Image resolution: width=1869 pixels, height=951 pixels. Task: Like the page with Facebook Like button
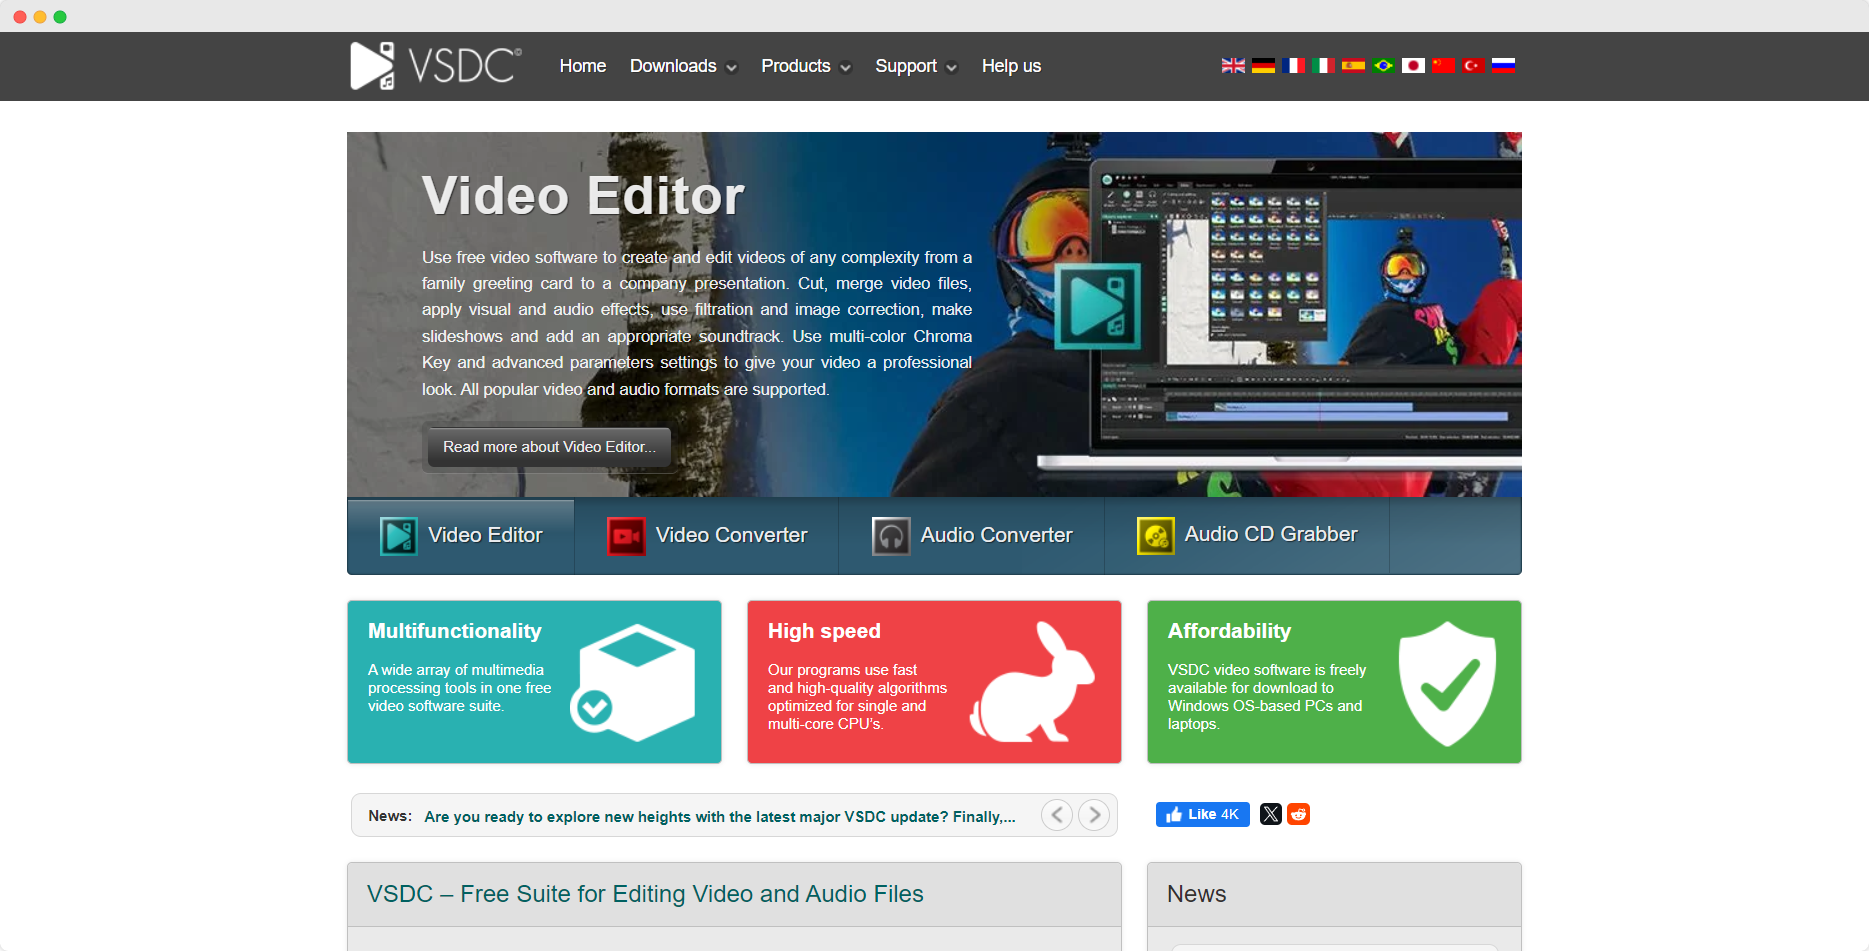click(x=1202, y=814)
